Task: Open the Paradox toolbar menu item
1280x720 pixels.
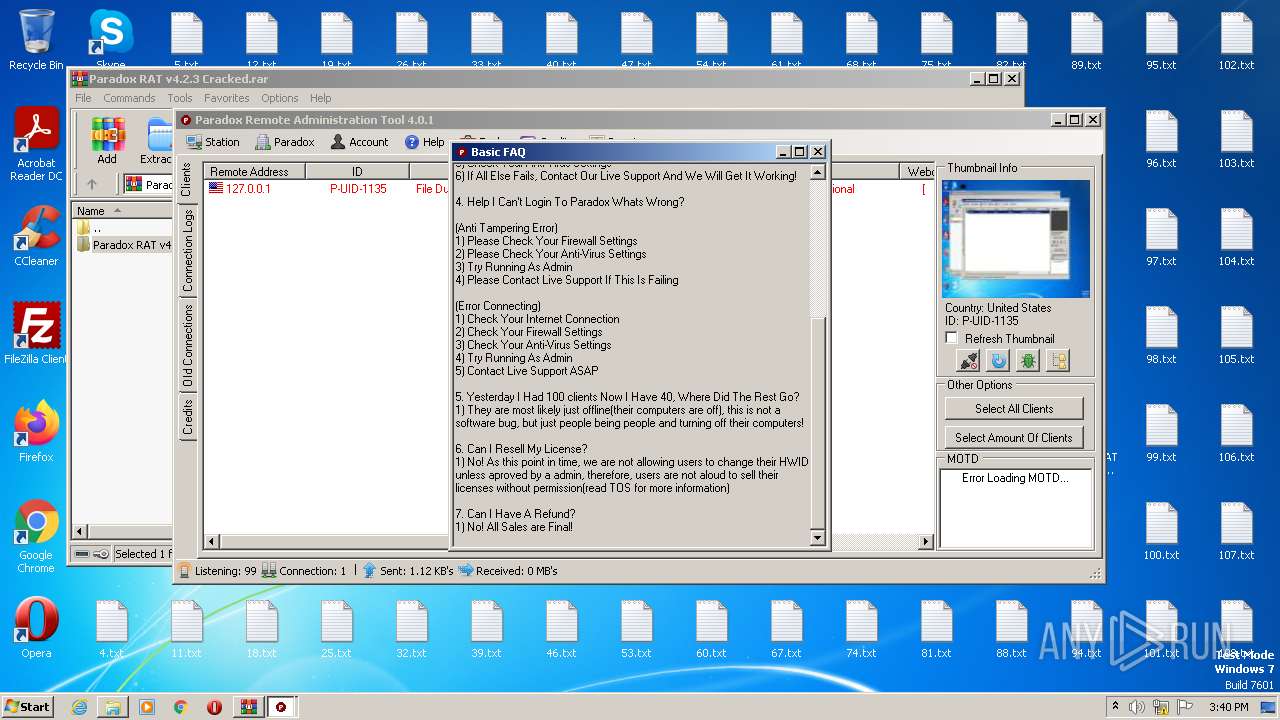Action: click(285, 142)
